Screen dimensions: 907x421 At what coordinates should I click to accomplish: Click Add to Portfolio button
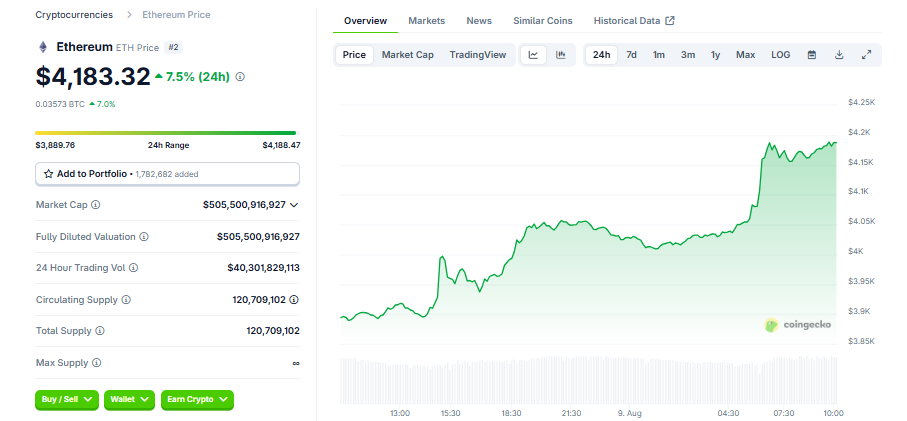click(167, 173)
